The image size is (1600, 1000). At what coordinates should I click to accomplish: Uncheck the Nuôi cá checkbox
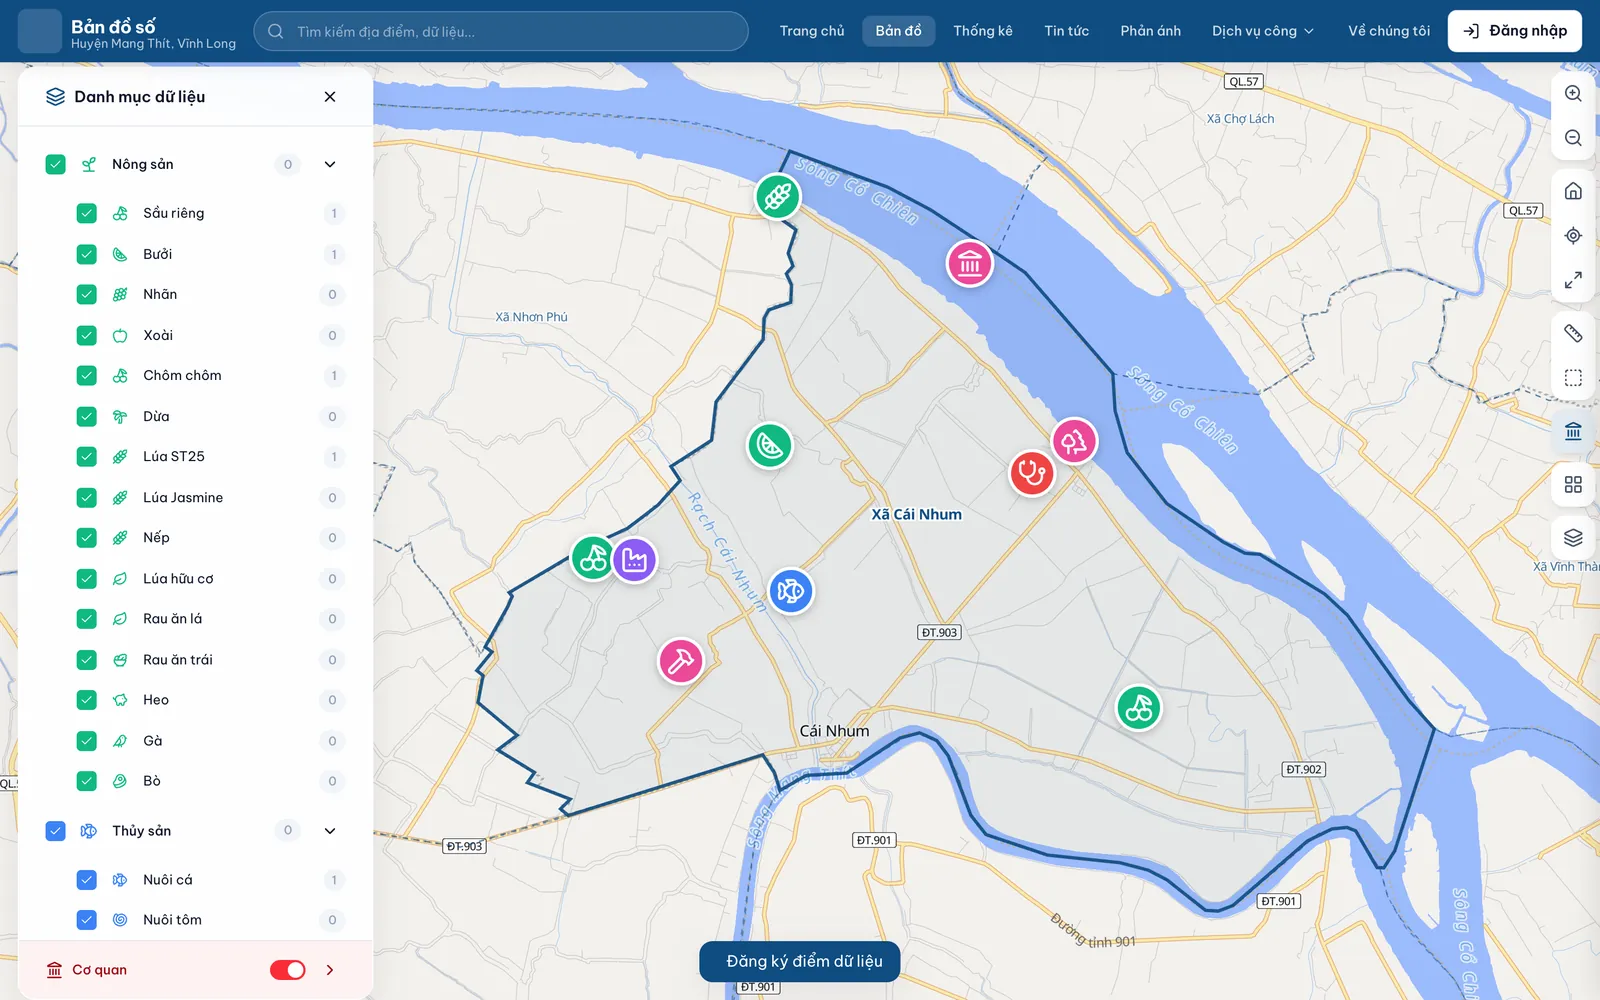pos(87,880)
